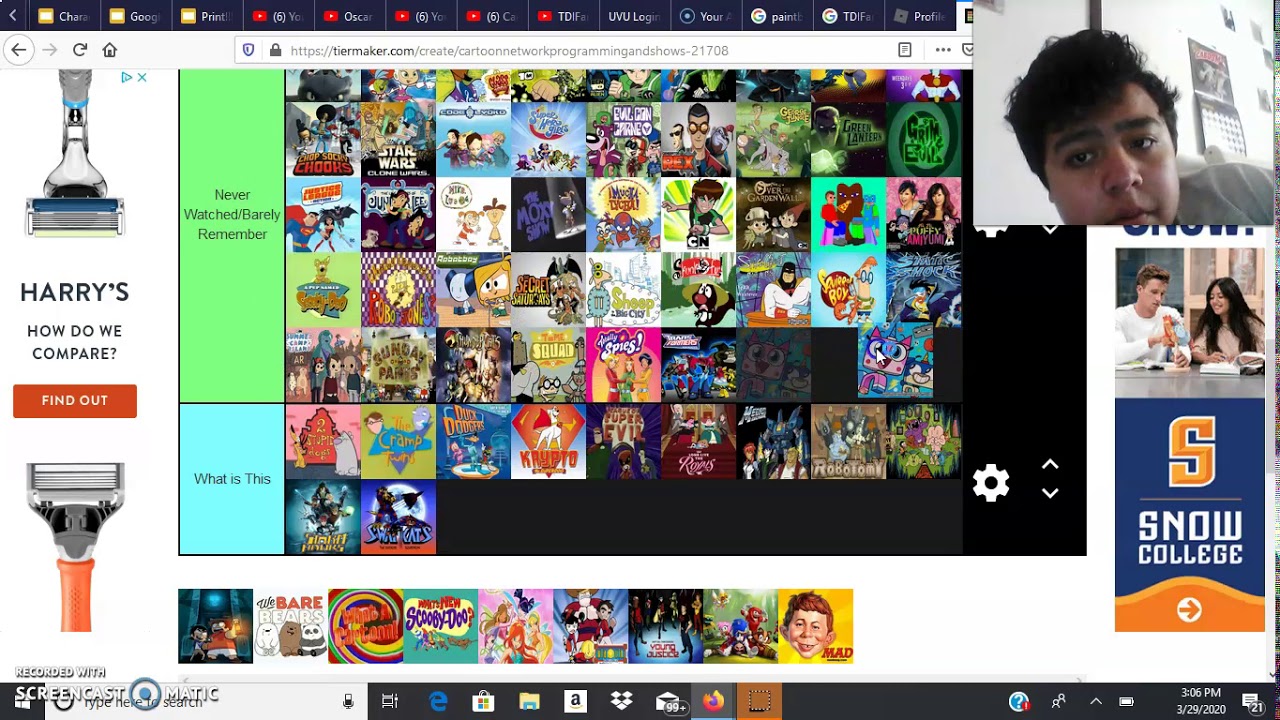Toggle reader view in address bar
This screenshot has width=1280, height=720.
(x=905, y=50)
